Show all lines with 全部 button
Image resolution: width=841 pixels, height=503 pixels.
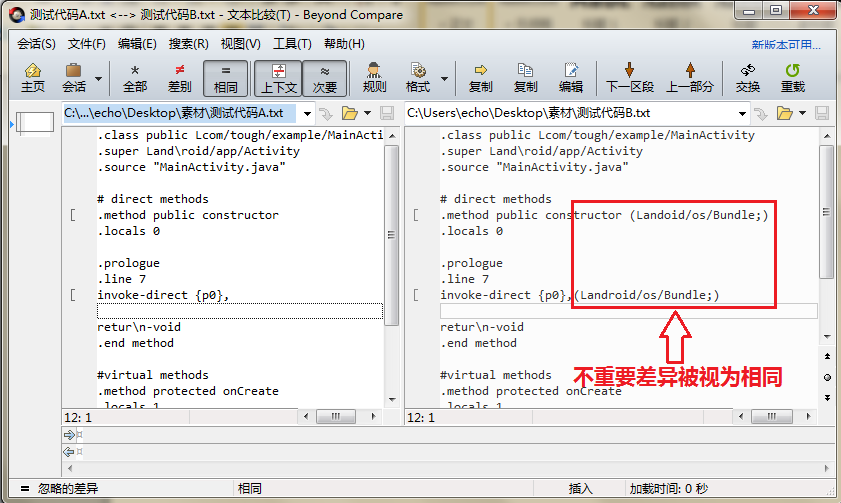click(x=135, y=78)
